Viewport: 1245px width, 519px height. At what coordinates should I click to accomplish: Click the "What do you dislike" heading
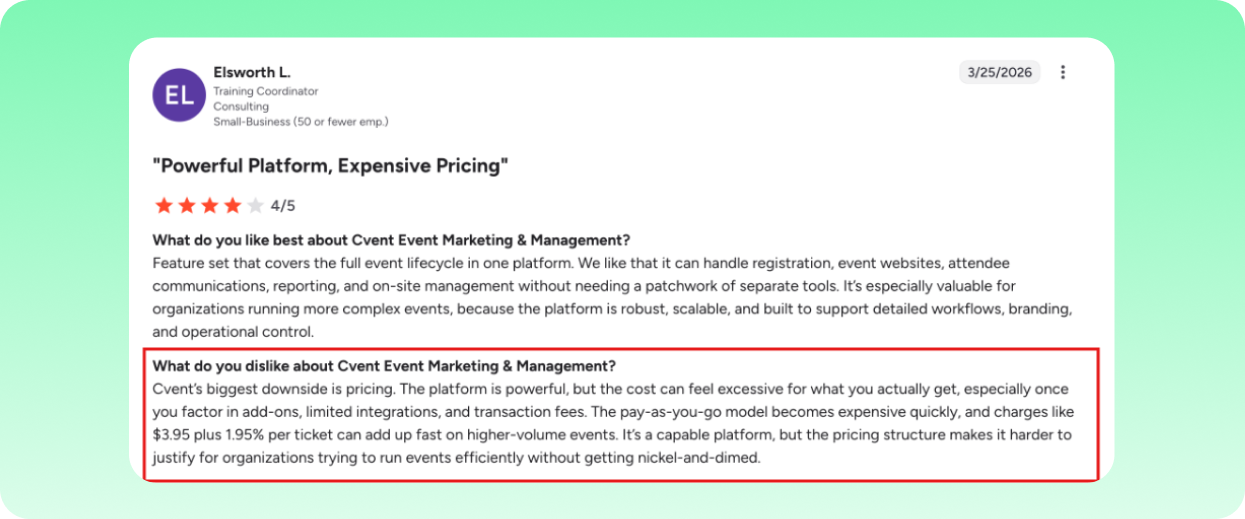[384, 365]
